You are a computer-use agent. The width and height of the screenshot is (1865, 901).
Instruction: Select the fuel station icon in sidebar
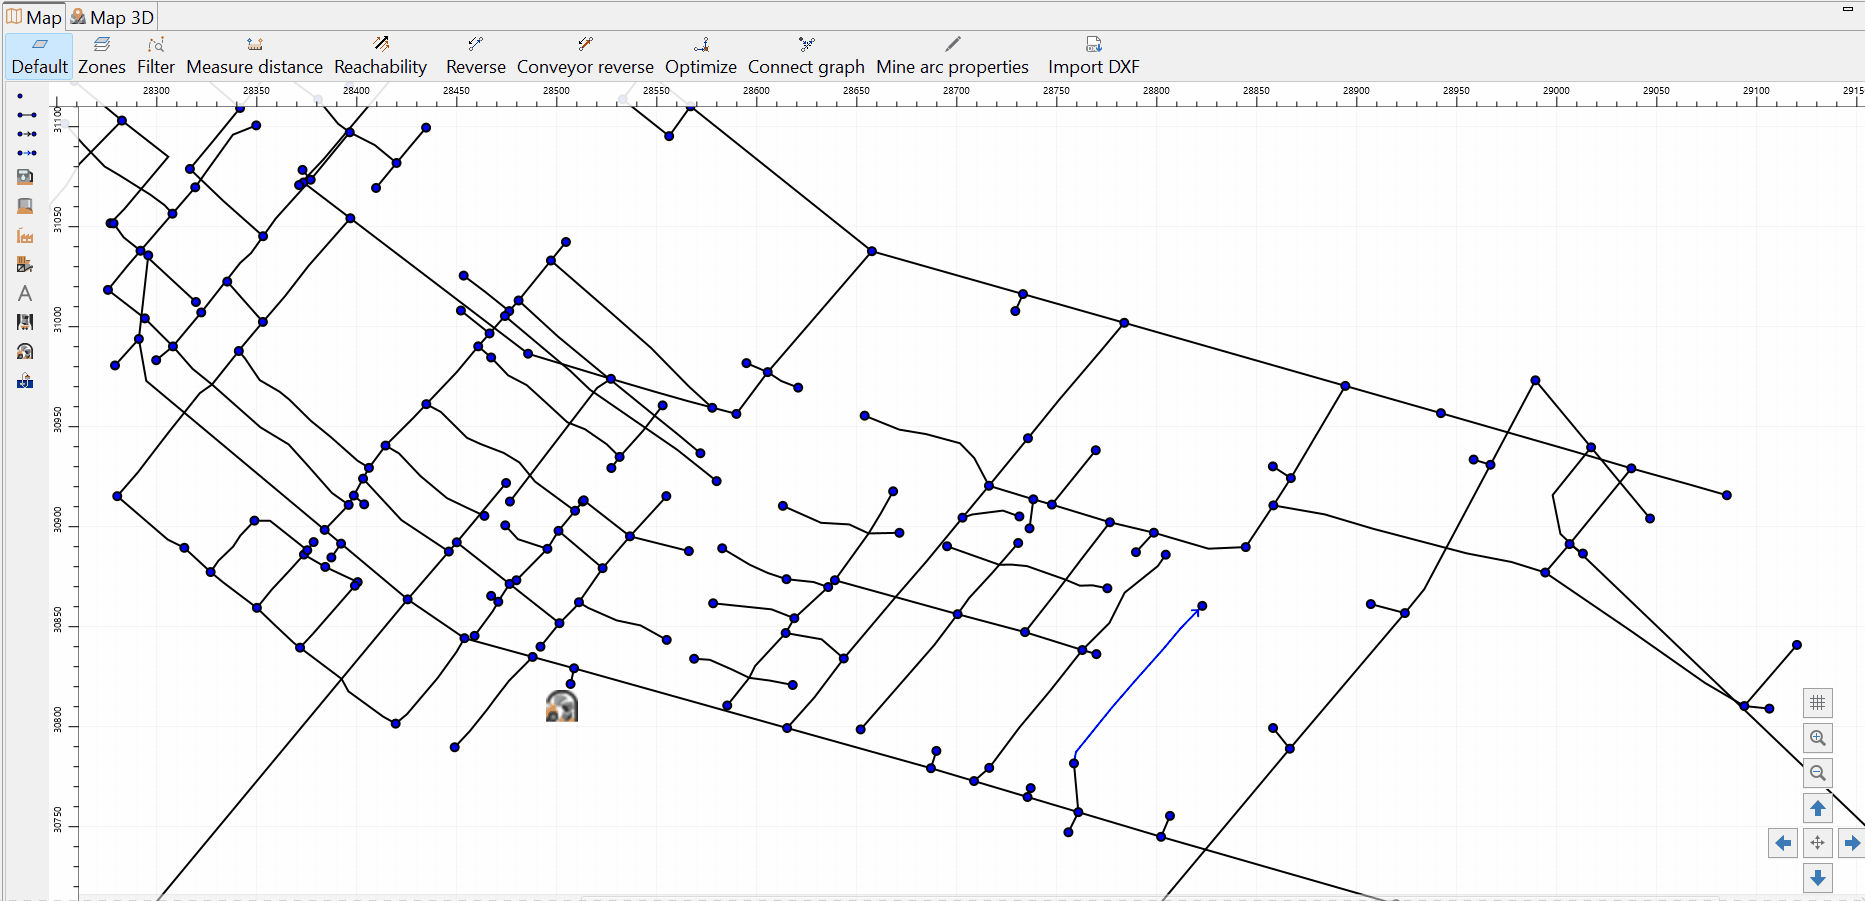[x=25, y=177]
